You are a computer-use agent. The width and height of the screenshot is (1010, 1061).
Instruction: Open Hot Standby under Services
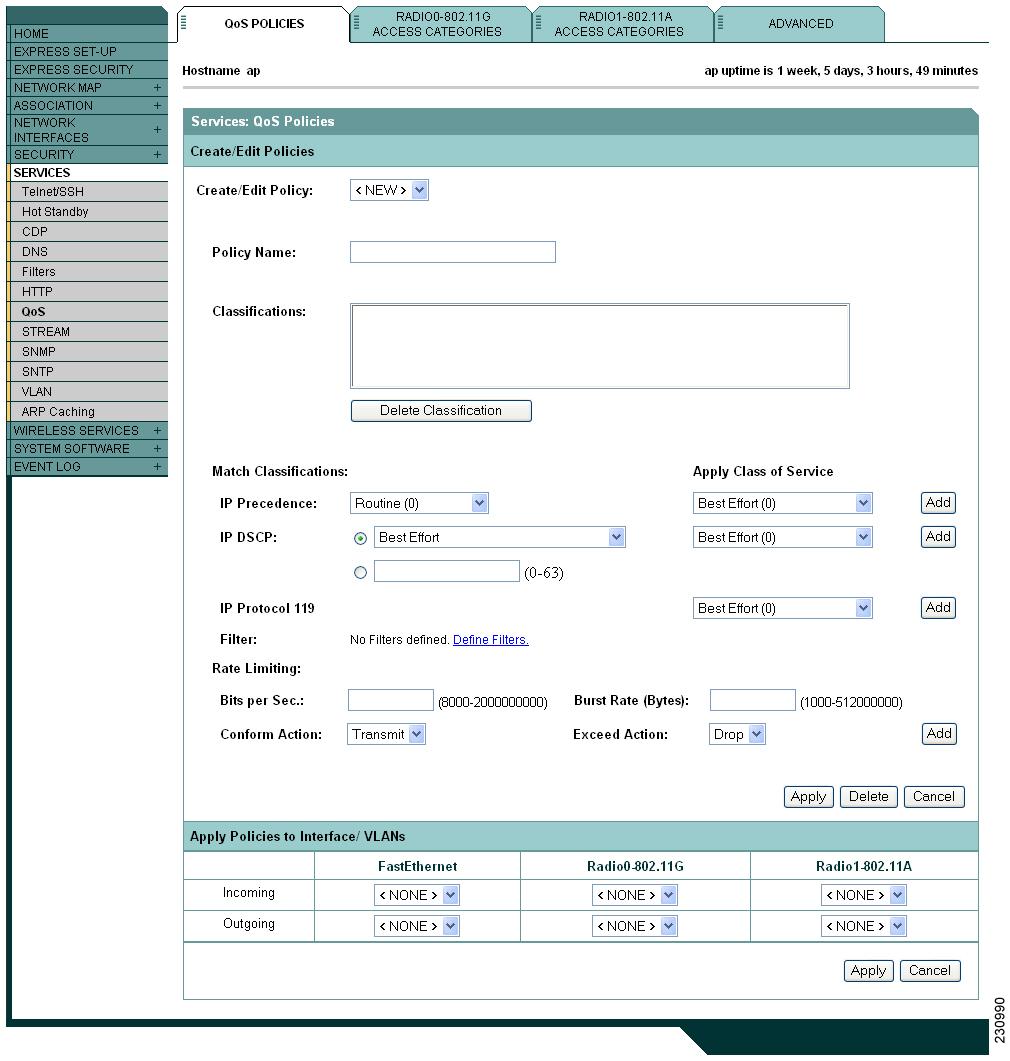[x=87, y=212]
